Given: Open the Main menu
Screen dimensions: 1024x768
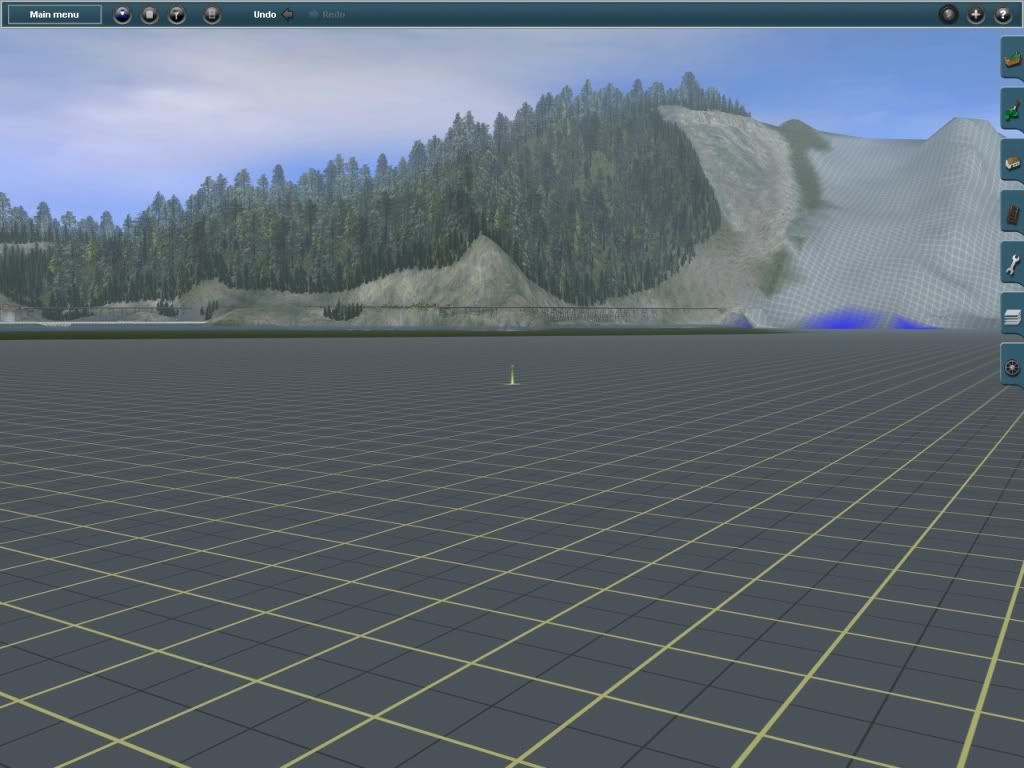Looking at the screenshot, I should pyautogui.click(x=54, y=14).
